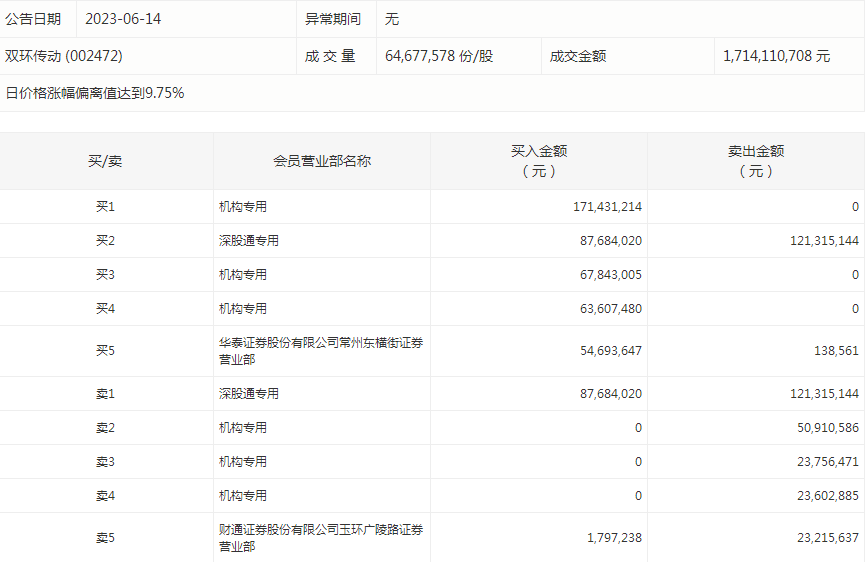Viewport: 868px width, 562px height.
Task: Open the 财通证券玉环广陵路证券营业部 entry
Action: pyautogui.click(x=320, y=538)
